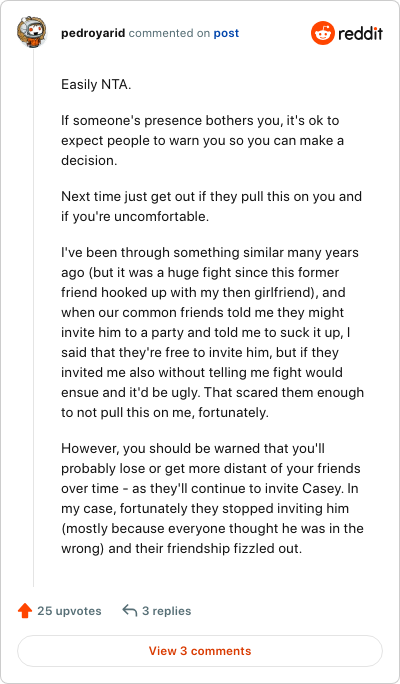Click the reddit wordmark text
The height and width of the screenshot is (684, 400).
tap(360, 33)
